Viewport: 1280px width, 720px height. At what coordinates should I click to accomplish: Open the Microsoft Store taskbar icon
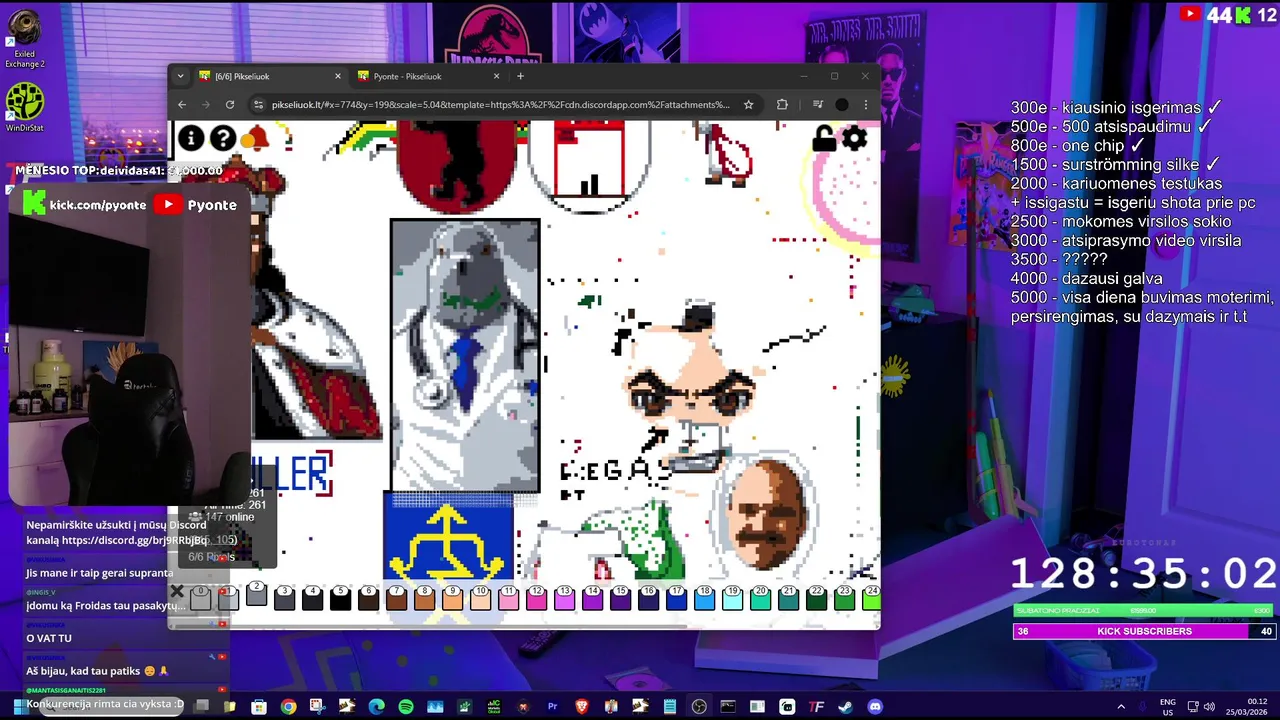[x=259, y=707]
